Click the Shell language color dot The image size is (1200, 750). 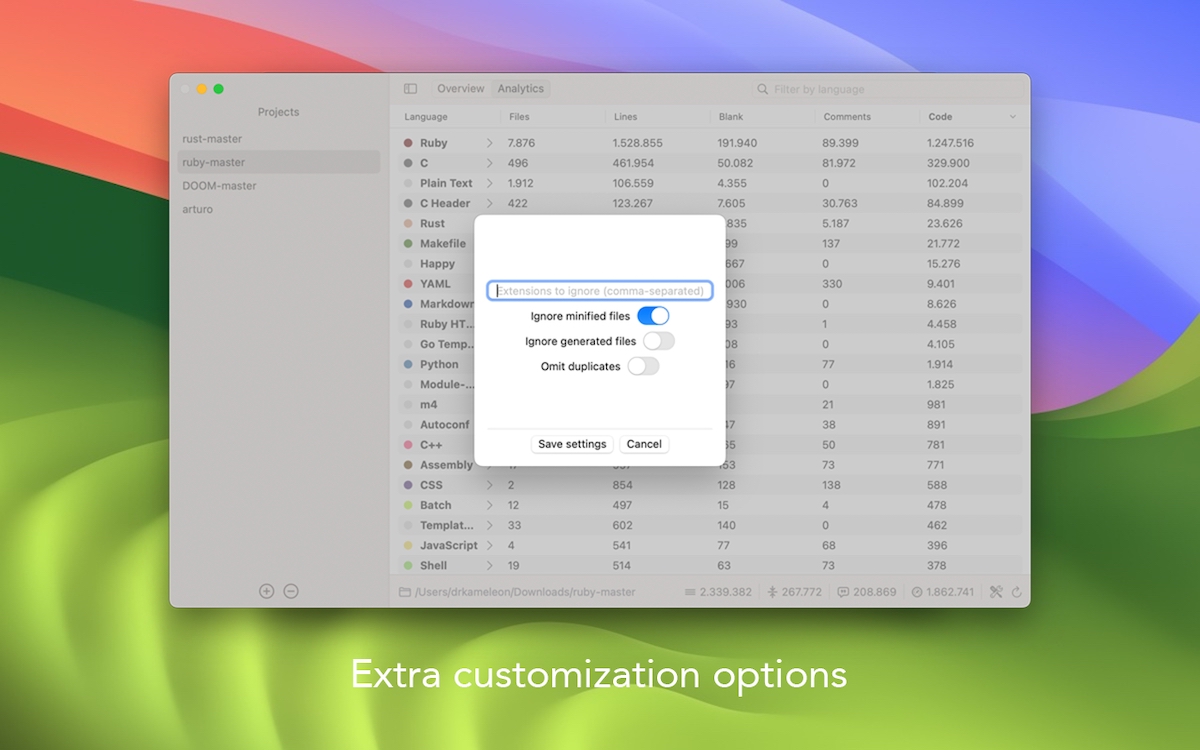point(408,566)
